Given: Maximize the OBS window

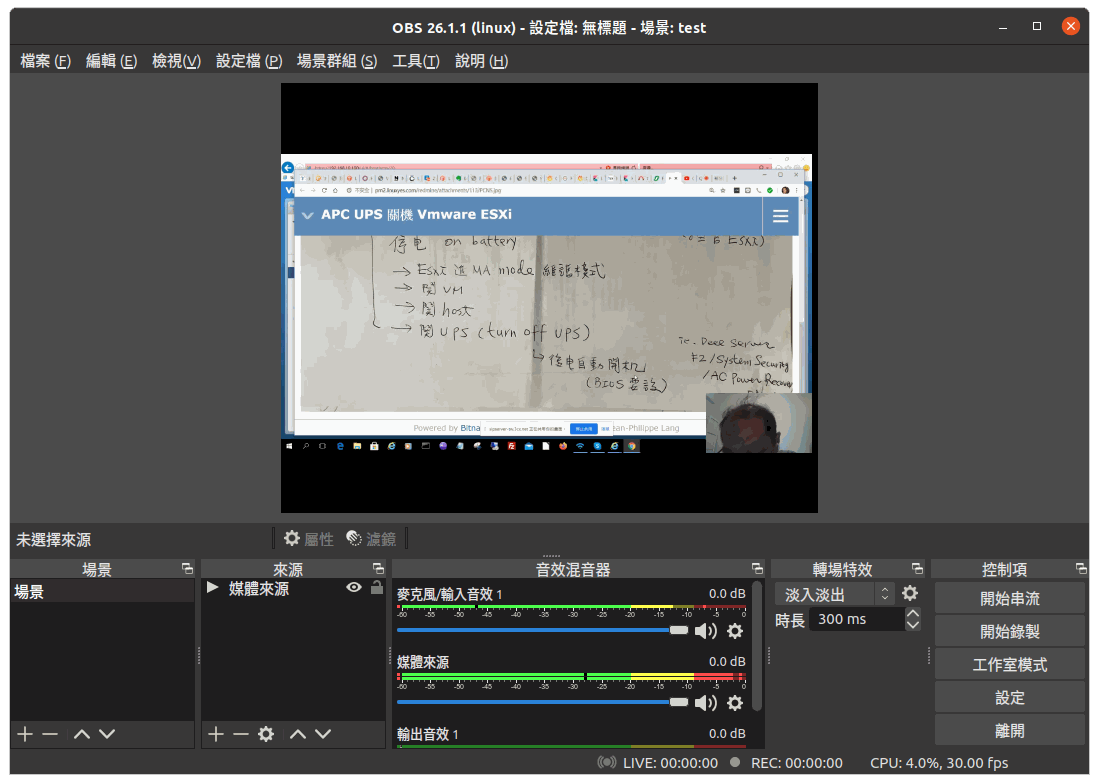Looking at the screenshot, I should [1037, 27].
